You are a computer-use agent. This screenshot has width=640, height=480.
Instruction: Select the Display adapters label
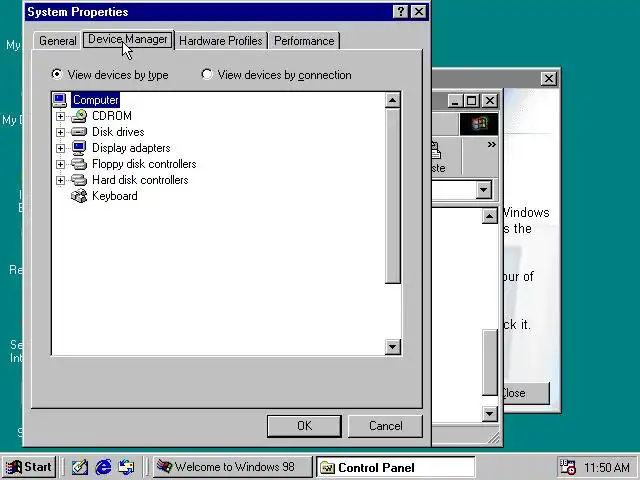click(131, 148)
